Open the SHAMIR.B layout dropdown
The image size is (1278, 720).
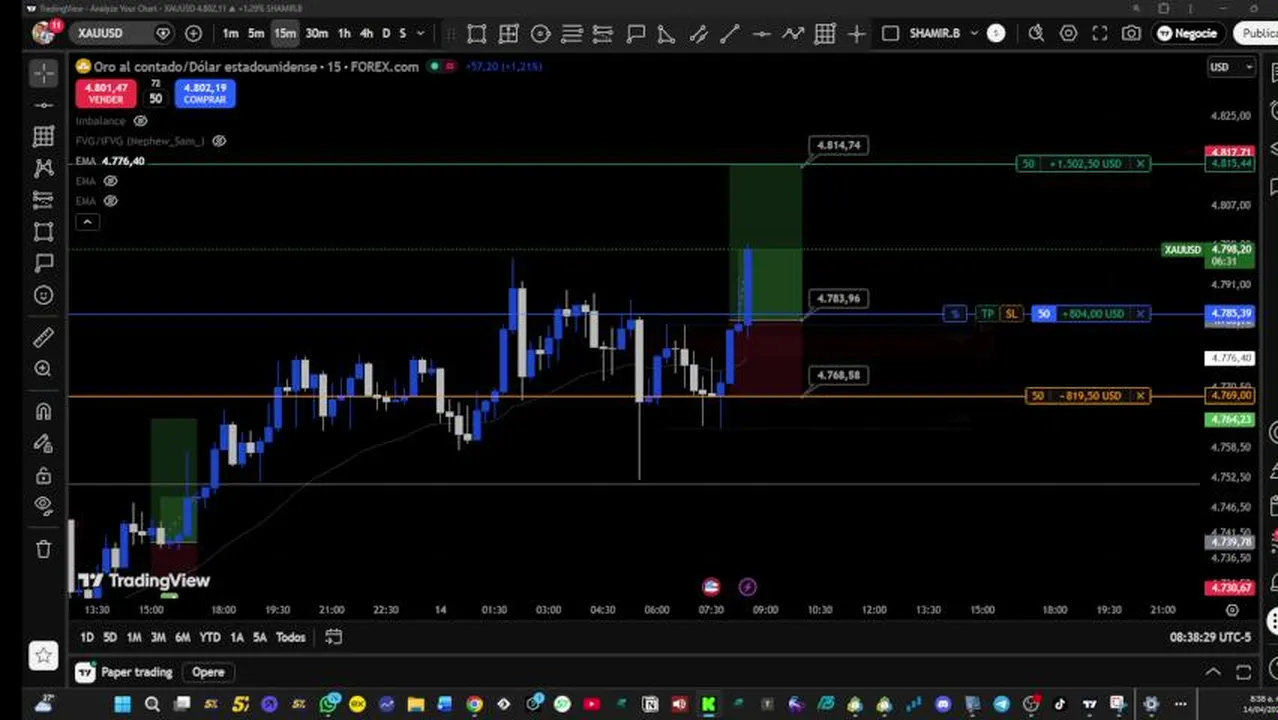pos(942,33)
